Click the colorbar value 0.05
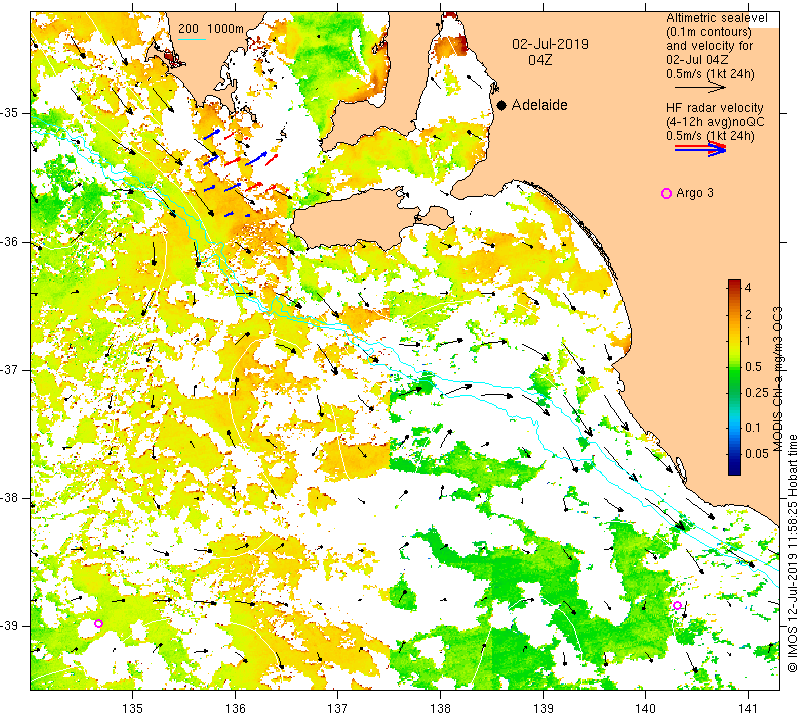Screen dimensions: 800x720 757,454
